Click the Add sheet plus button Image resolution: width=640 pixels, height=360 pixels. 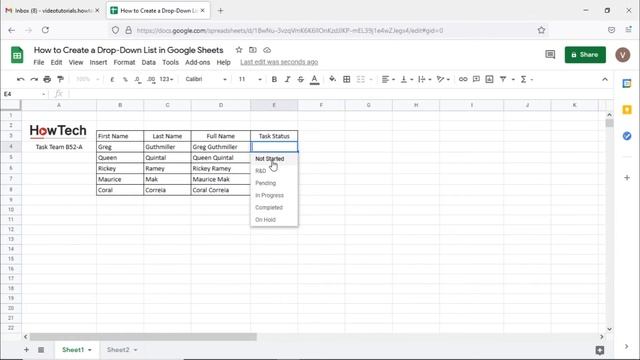[x=26, y=350]
